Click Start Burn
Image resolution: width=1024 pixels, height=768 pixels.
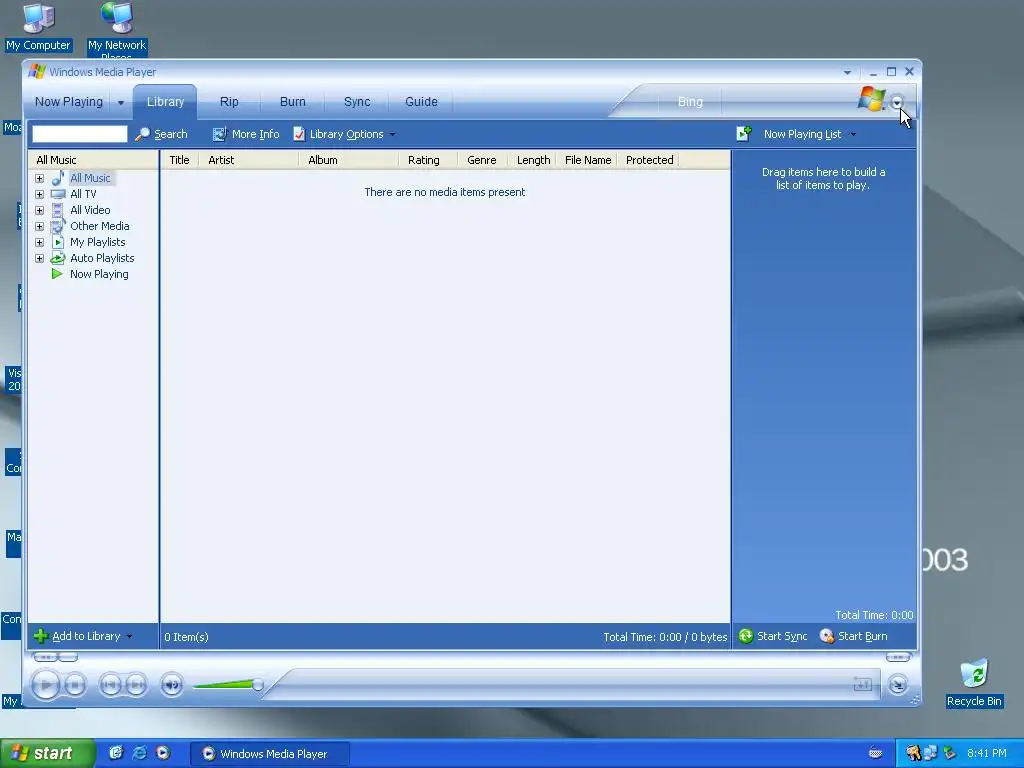(854, 636)
